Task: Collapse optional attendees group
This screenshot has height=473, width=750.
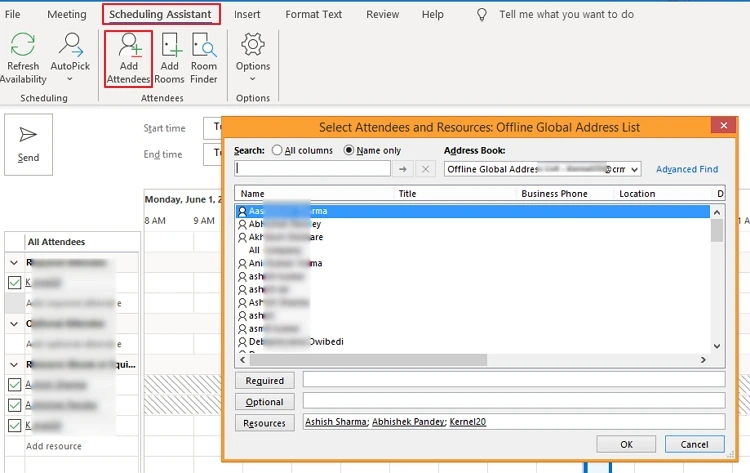Action: pos(14,324)
